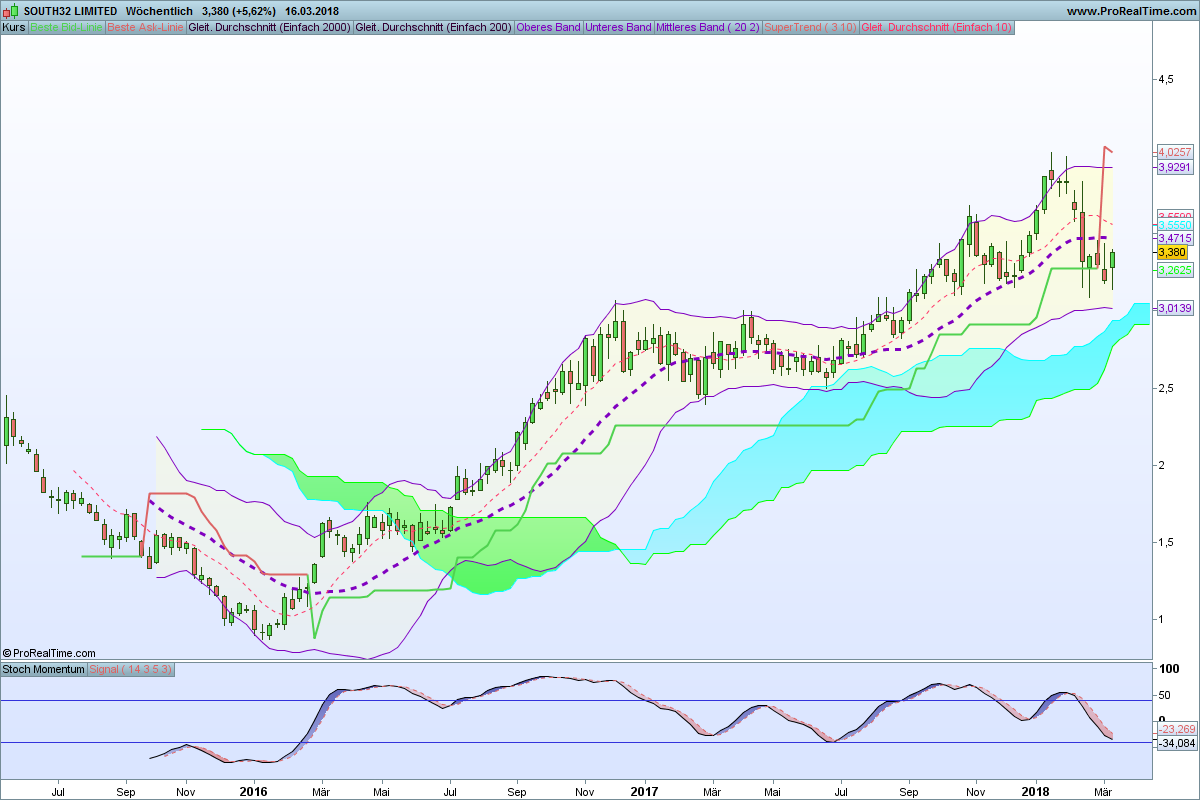Click the 2,5 price axis label
1200x800 pixels.
tap(1165, 388)
